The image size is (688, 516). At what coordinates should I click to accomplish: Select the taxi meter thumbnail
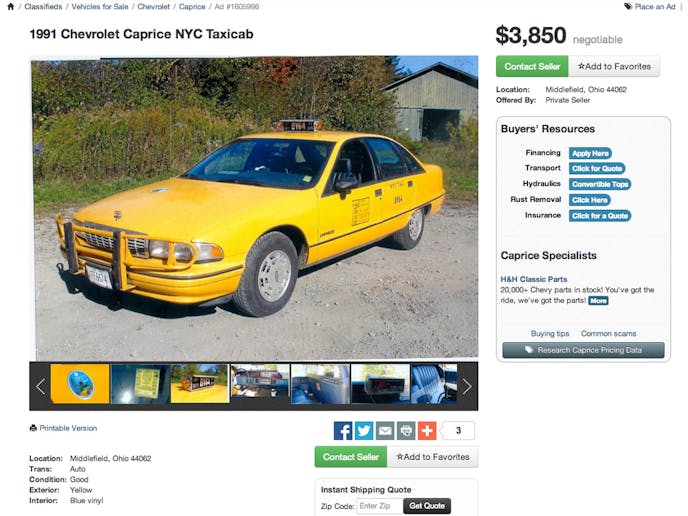pyautogui.click(x=380, y=383)
